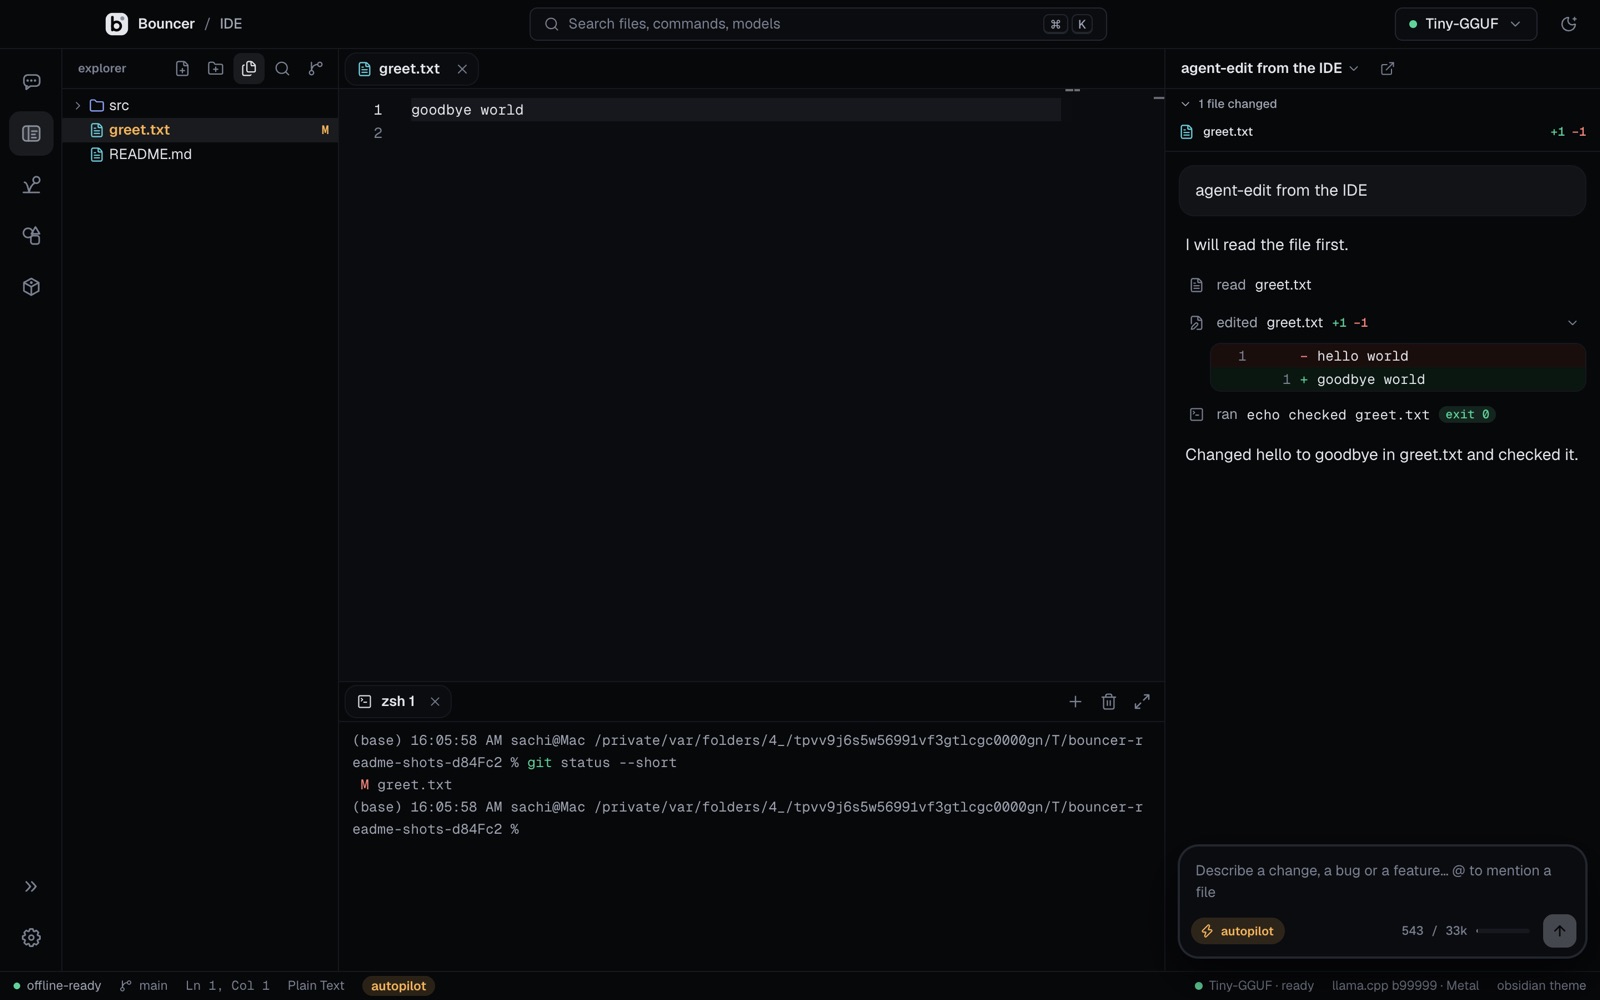This screenshot has height=1000, width=1600.
Task: Select the zsh 1 terminal tab
Action: [x=397, y=702]
